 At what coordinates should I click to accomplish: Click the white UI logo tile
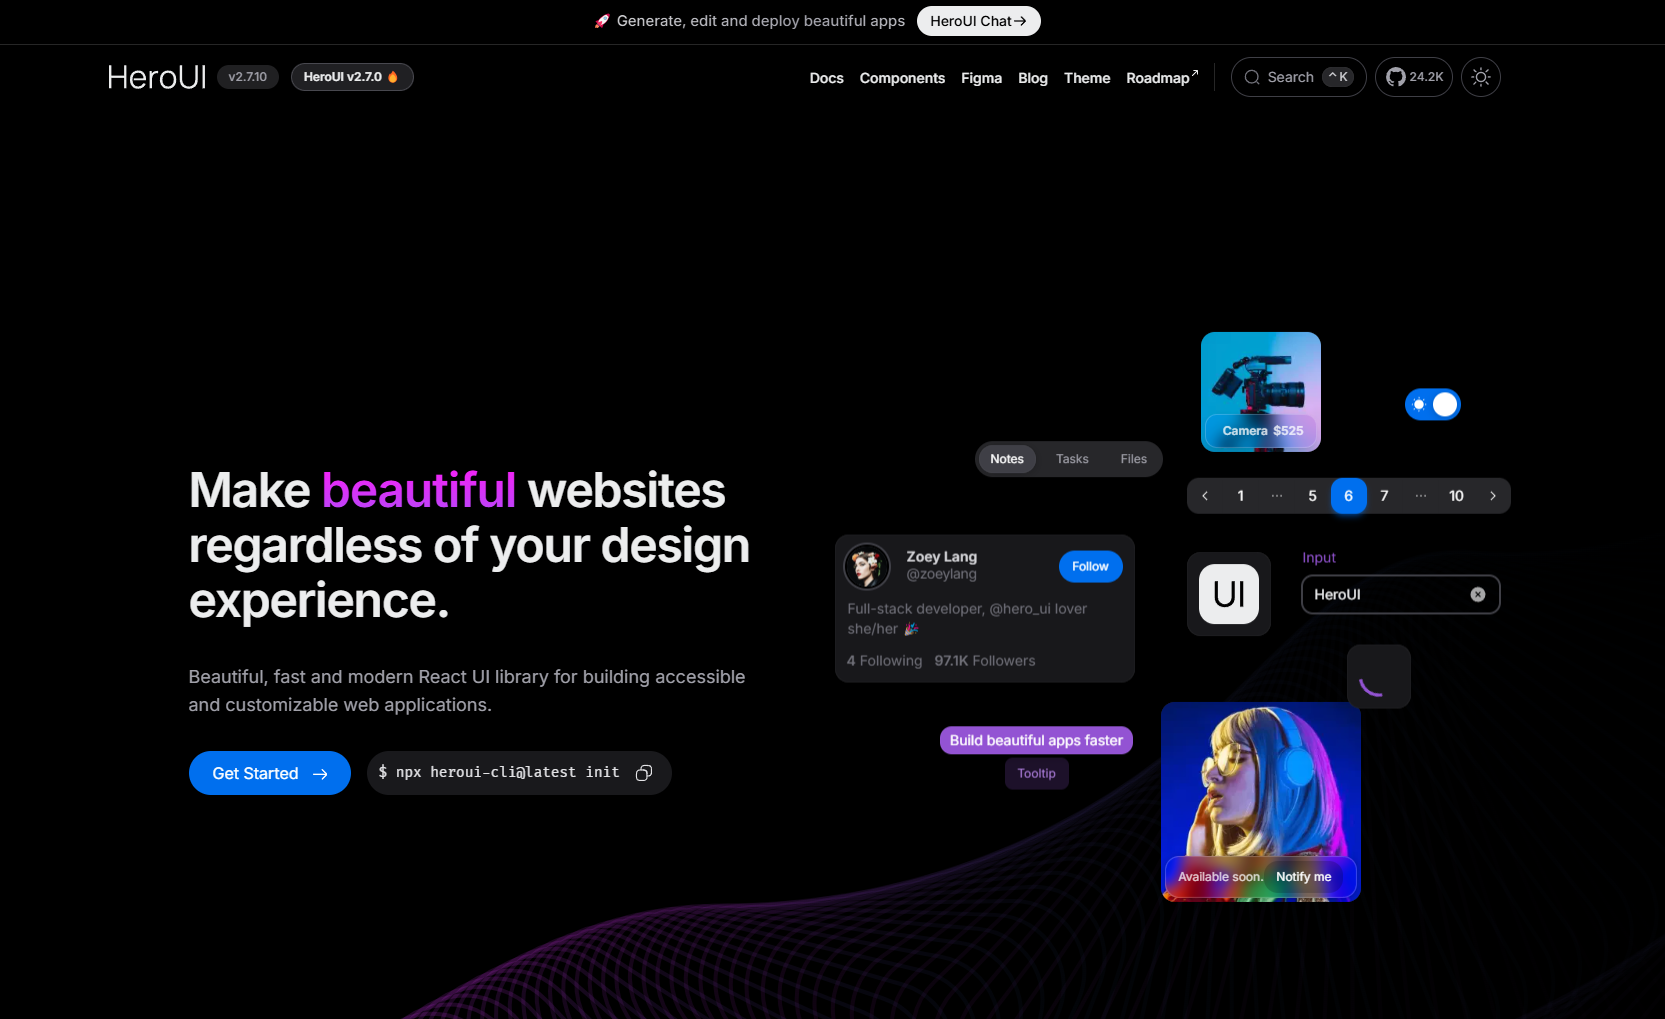tap(1228, 594)
